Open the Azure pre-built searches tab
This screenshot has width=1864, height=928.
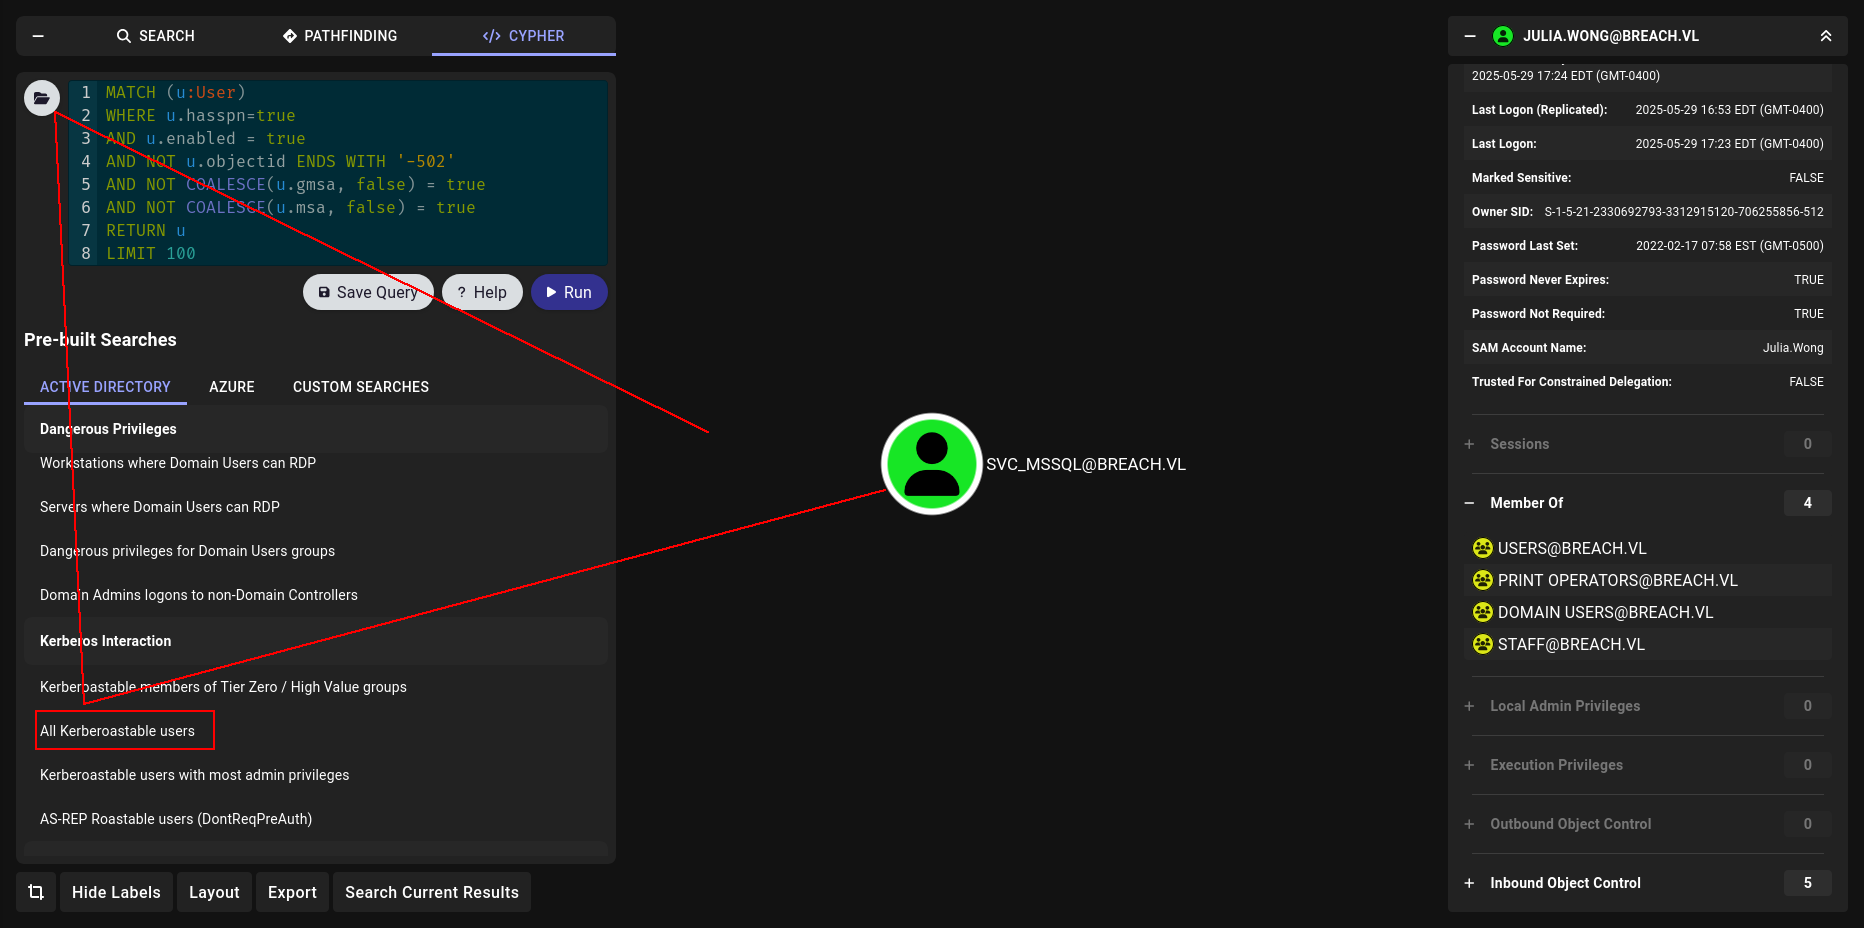point(232,387)
